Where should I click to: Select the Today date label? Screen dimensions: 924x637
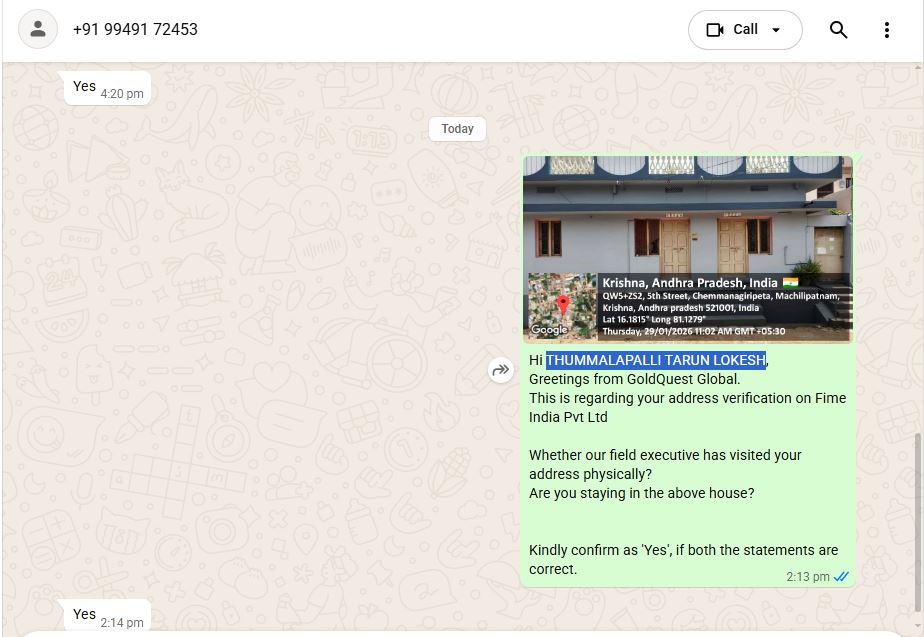click(x=457, y=128)
